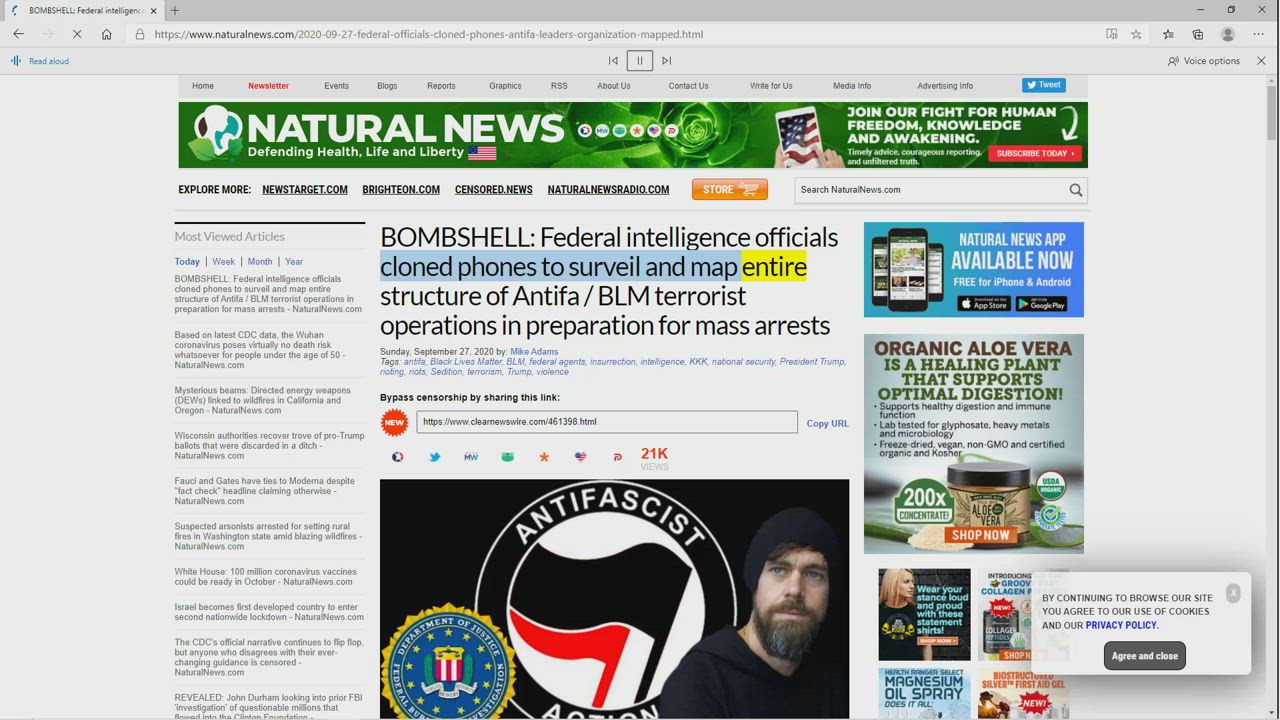Go to previous paragraph in read aloud

613,61
